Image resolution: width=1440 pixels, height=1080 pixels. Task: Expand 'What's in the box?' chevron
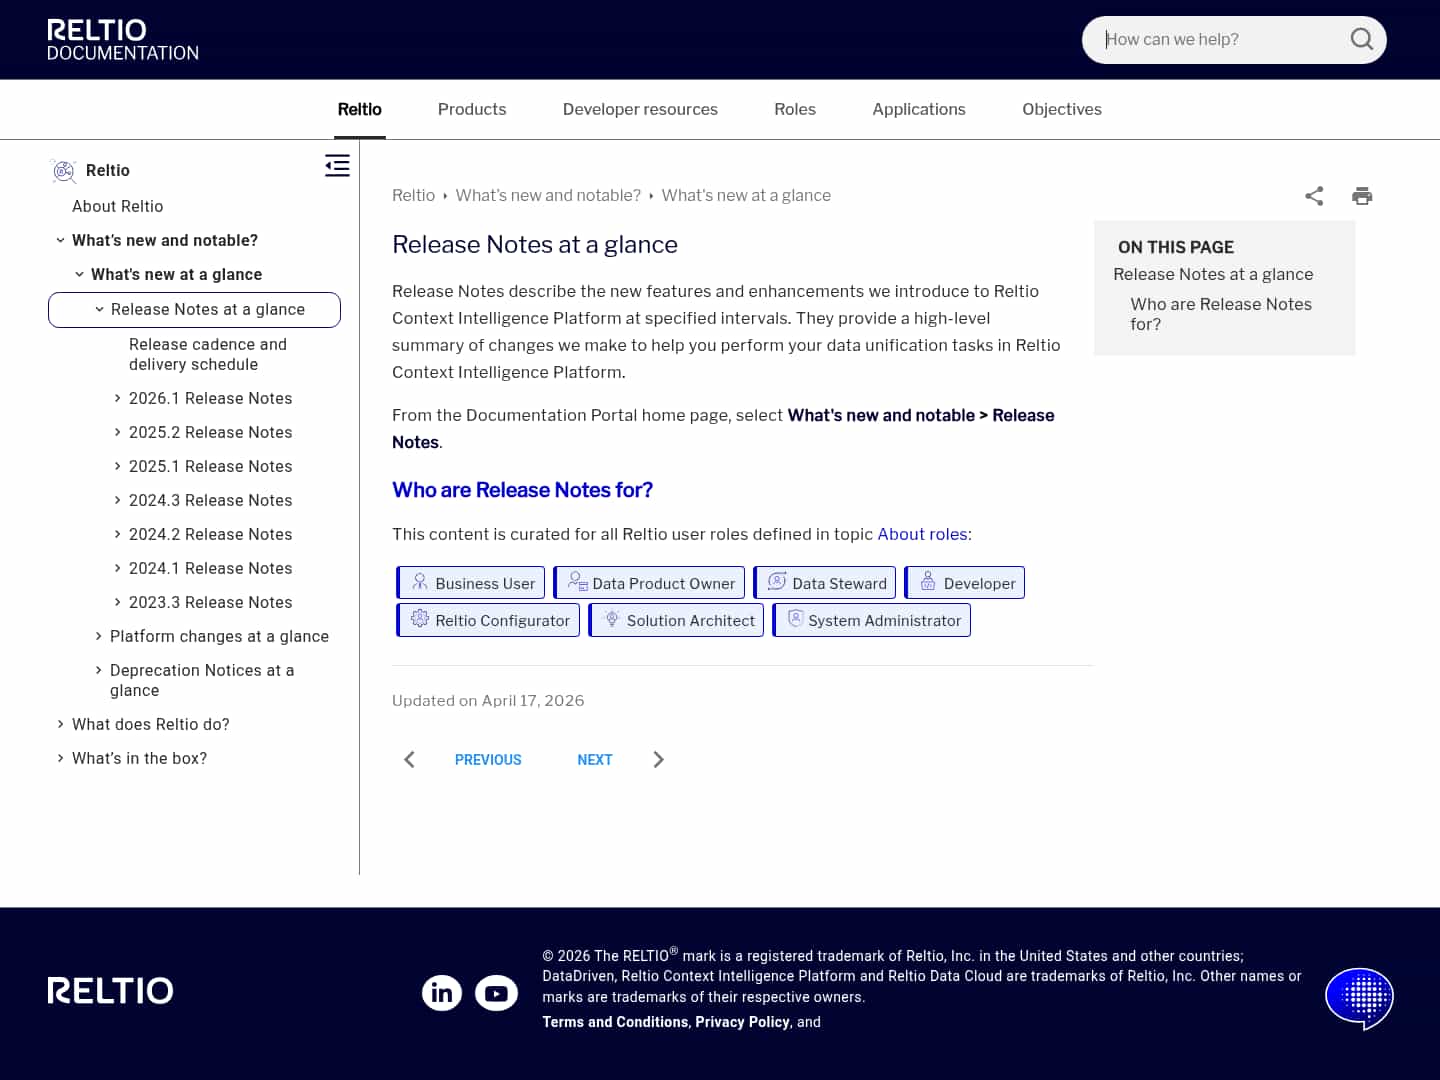point(60,758)
